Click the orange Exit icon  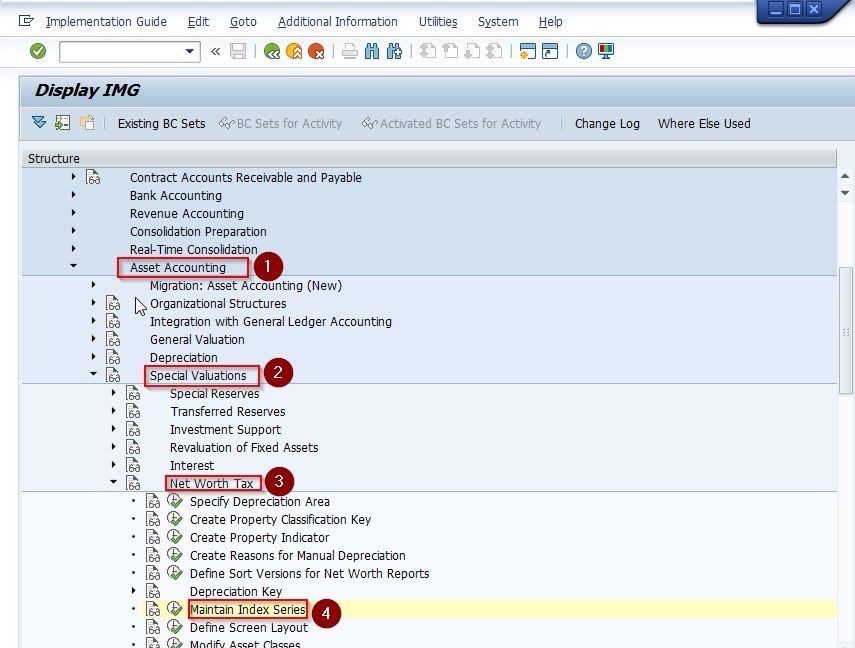pos(294,51)
